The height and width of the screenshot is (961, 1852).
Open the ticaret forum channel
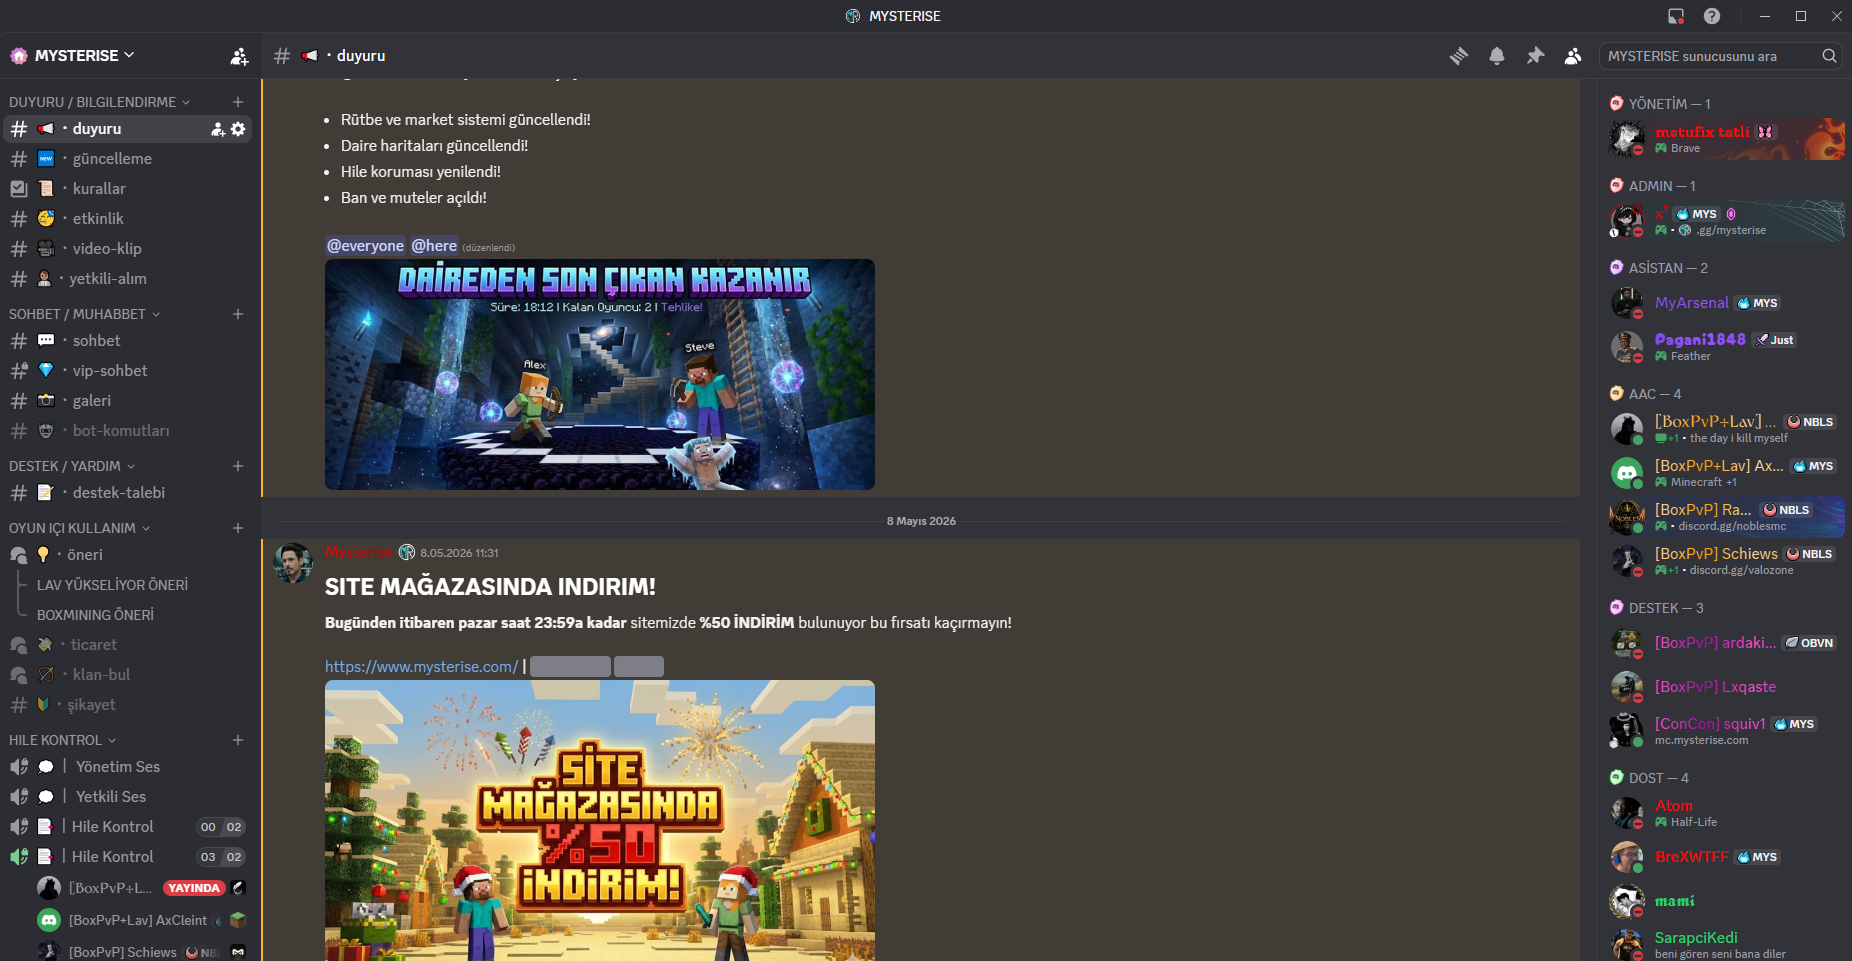130,645
